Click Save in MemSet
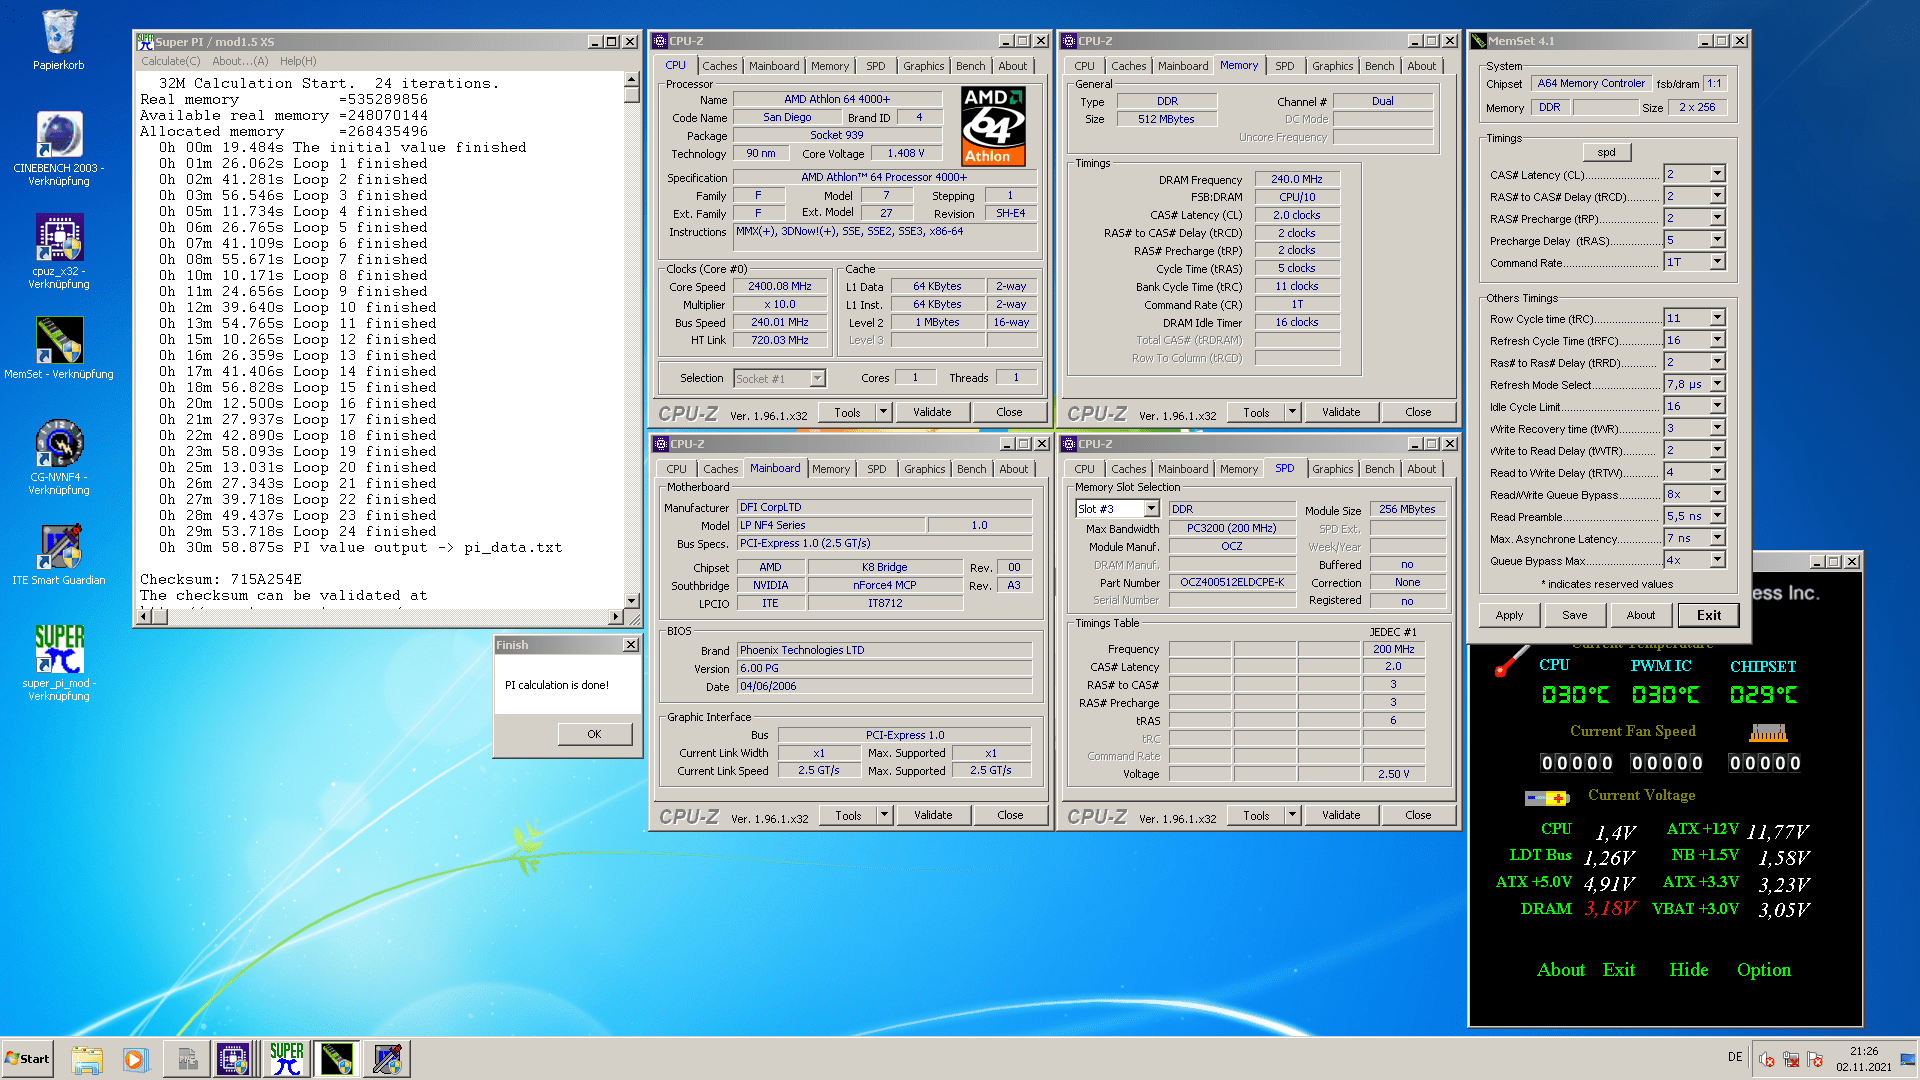Viewport: 1920px width, 1080px height. coord(1575,615)
